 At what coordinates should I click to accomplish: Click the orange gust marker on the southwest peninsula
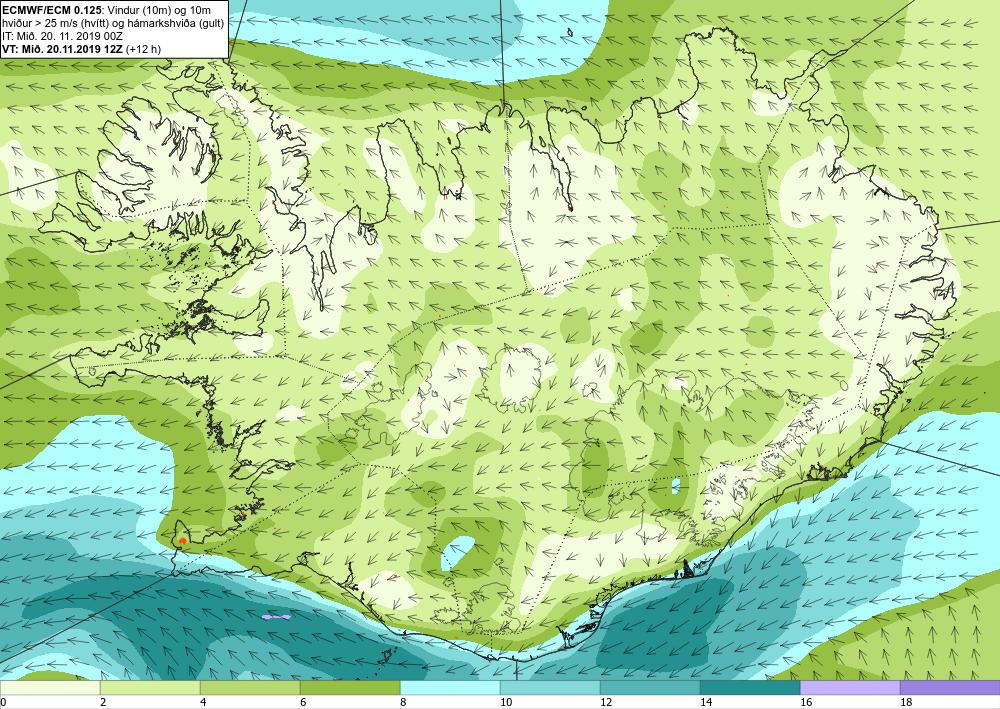[183, 540]
